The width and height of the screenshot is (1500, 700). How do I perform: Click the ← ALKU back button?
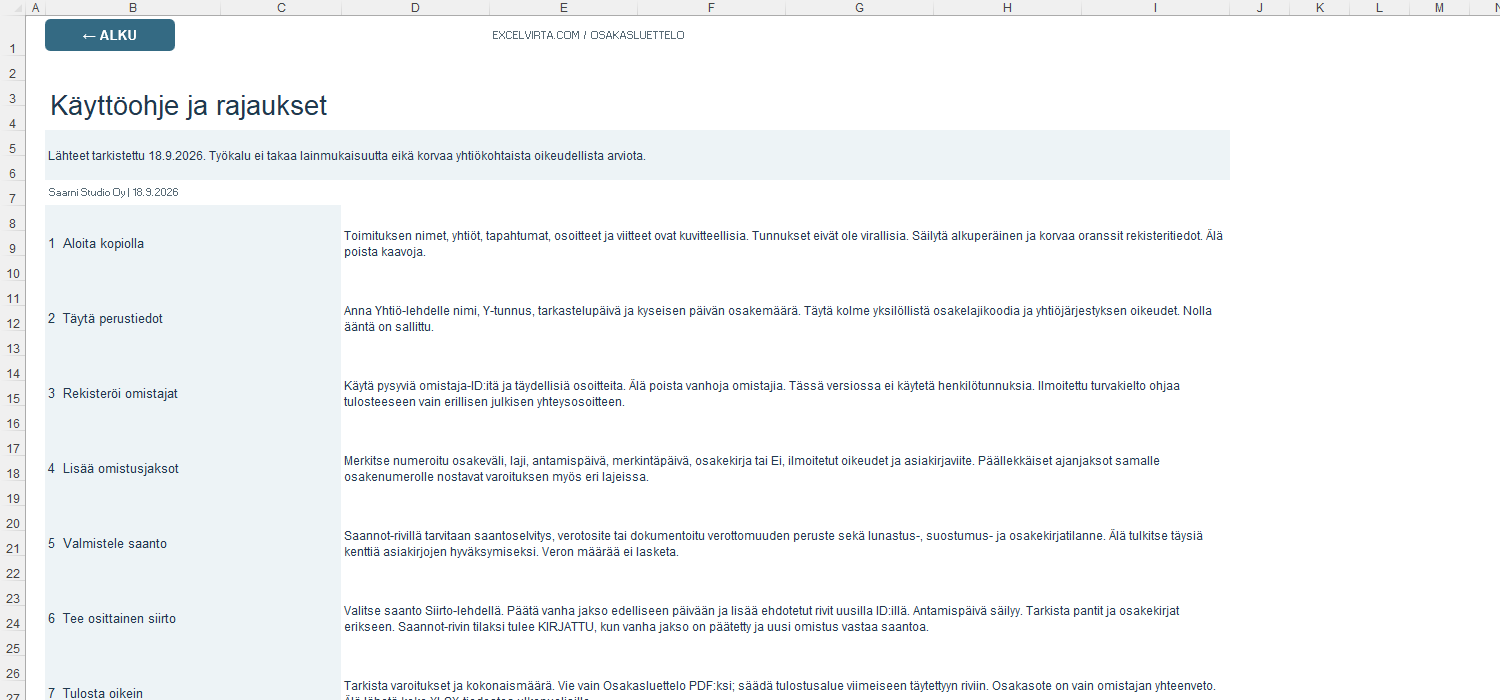point(110,35)
